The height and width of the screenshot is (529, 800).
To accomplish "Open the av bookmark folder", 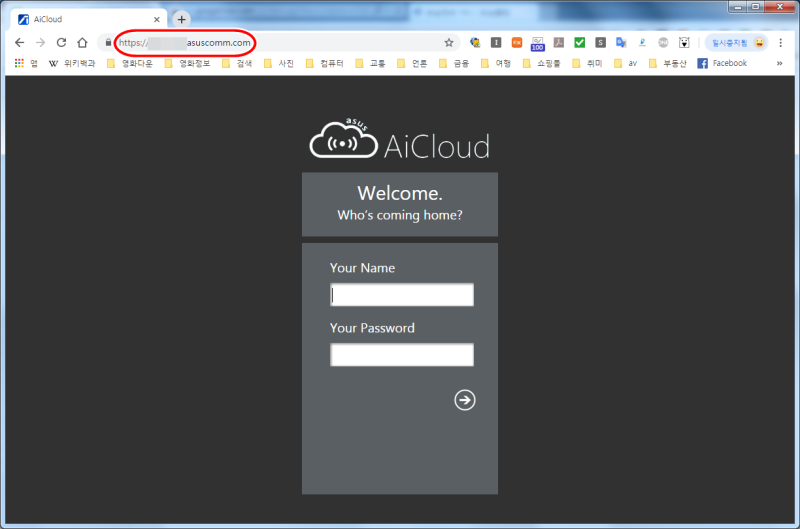I will tap(626, 63).
